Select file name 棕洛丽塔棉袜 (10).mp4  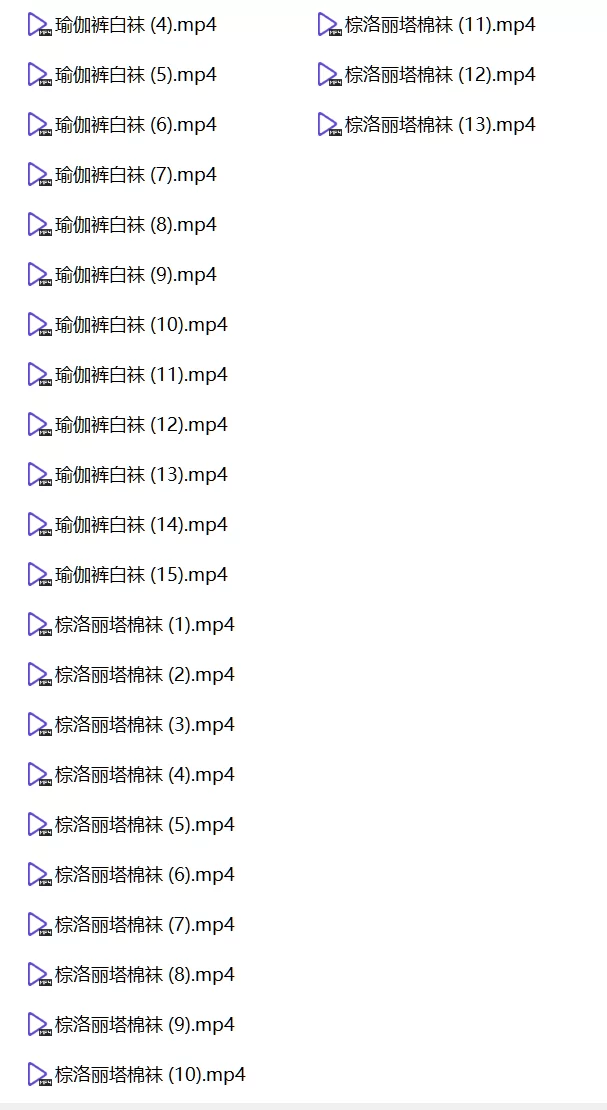coord(151,1075)
